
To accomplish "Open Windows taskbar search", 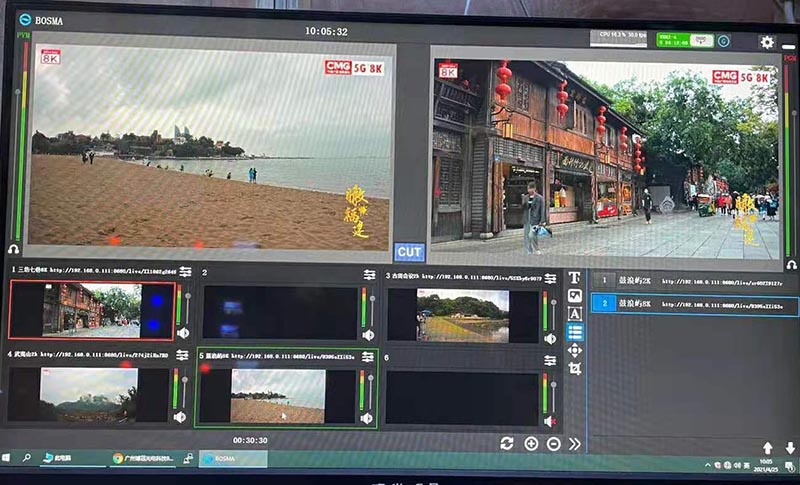I will pyautogui.click(x=27, y=457).
